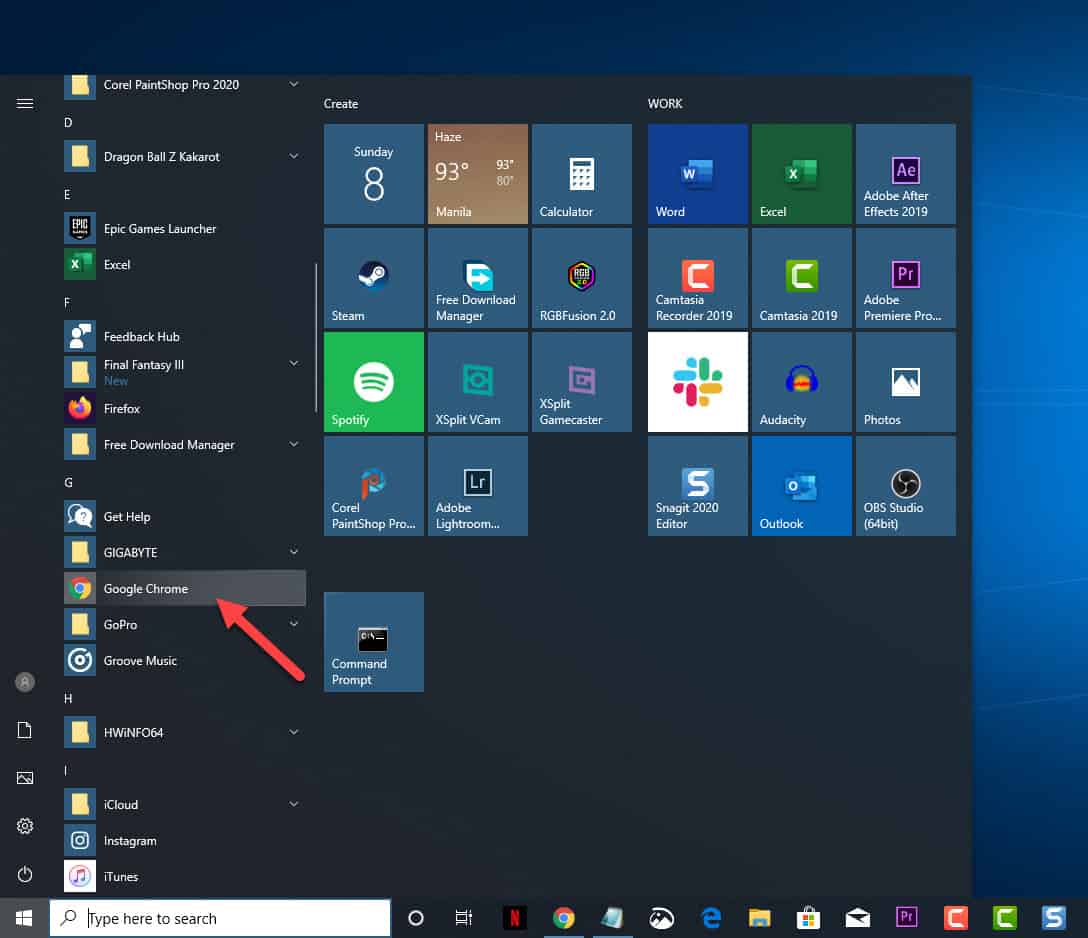This screenshot has width=1088, height=938.
Task: Launch Audacity tile
Action: tap(801, 382)
